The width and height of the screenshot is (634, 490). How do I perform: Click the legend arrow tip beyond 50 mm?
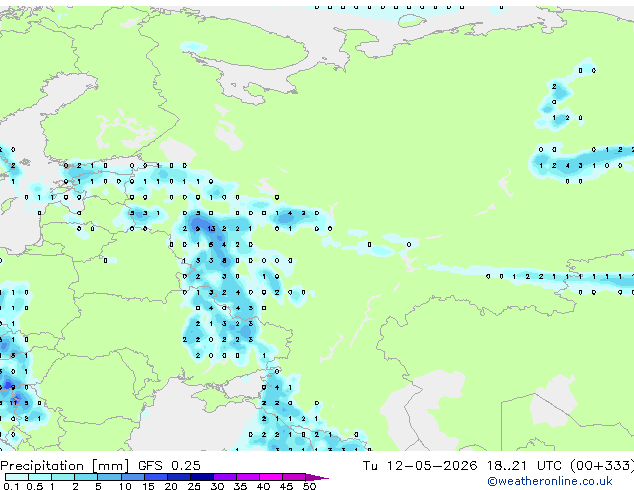(318, 478)
